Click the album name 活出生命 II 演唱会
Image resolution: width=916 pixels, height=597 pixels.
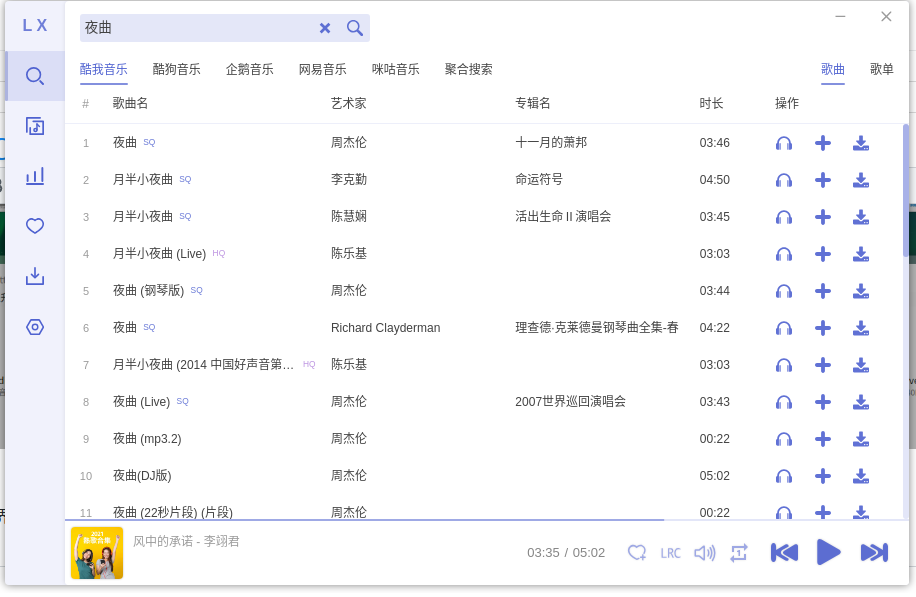[x=563, y=217]
